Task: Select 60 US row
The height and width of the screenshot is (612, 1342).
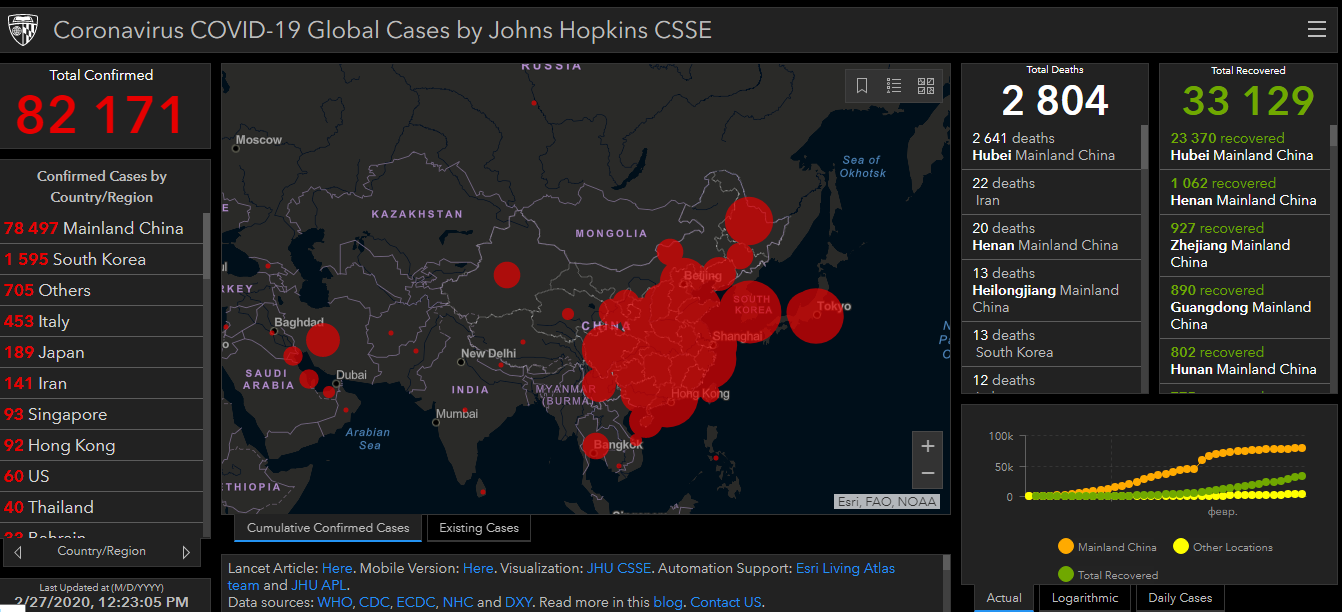Action: (101, 476)
